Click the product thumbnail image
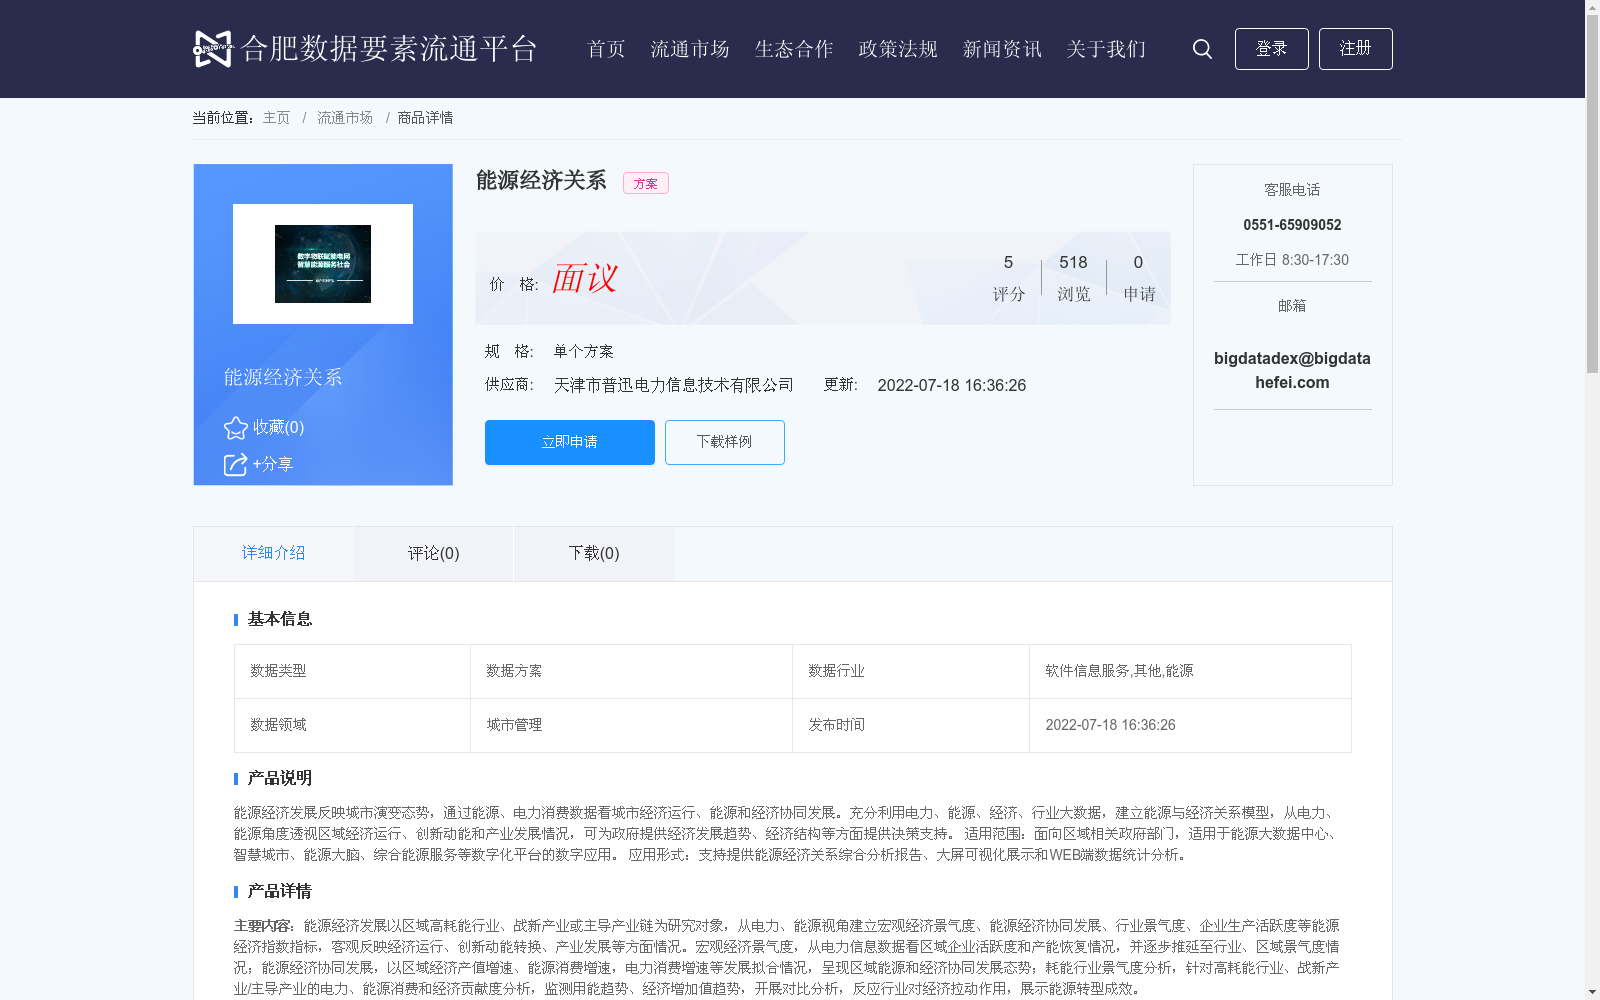Image resolution: width=1600 pixels, height=1000 pixels. point(323,264)
